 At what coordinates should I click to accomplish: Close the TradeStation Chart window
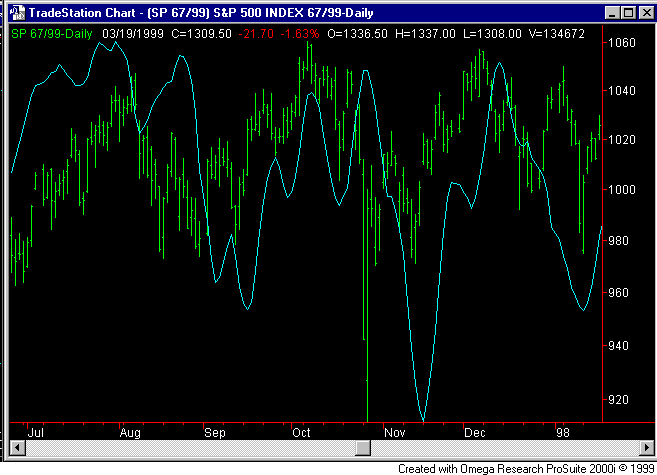[646, 13]
